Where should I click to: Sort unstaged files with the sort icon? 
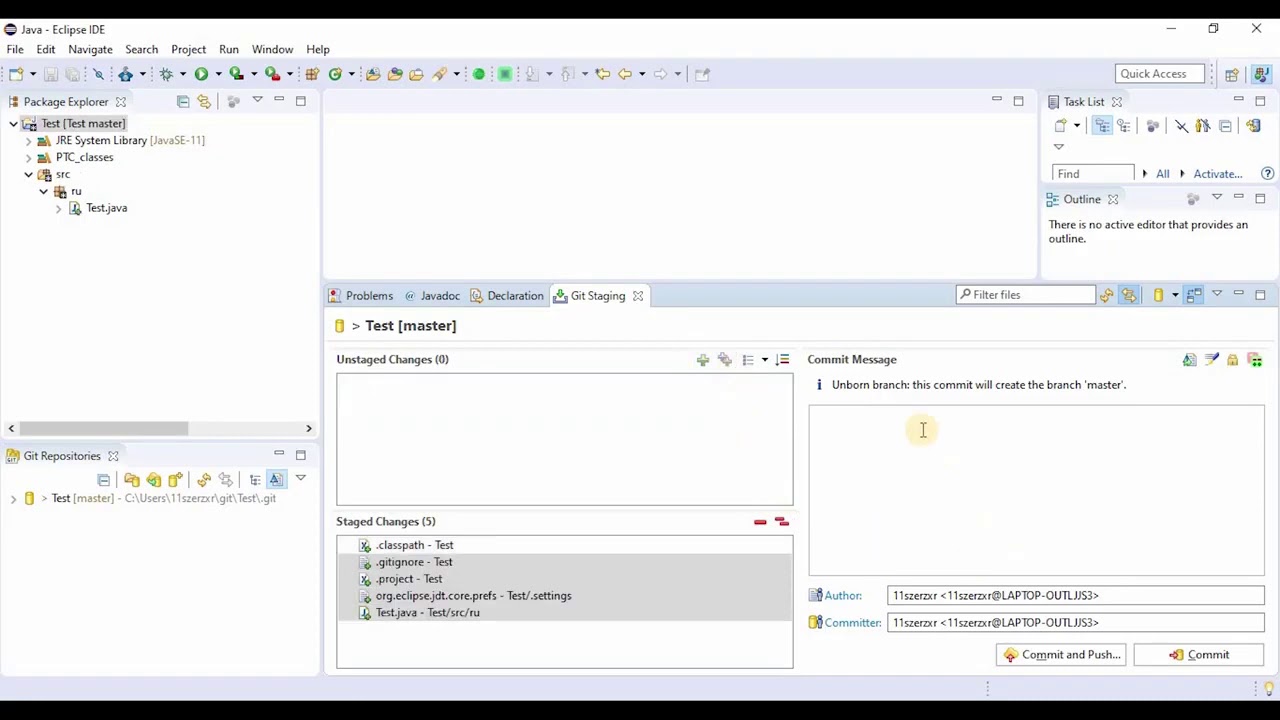(x=782, y=360)
